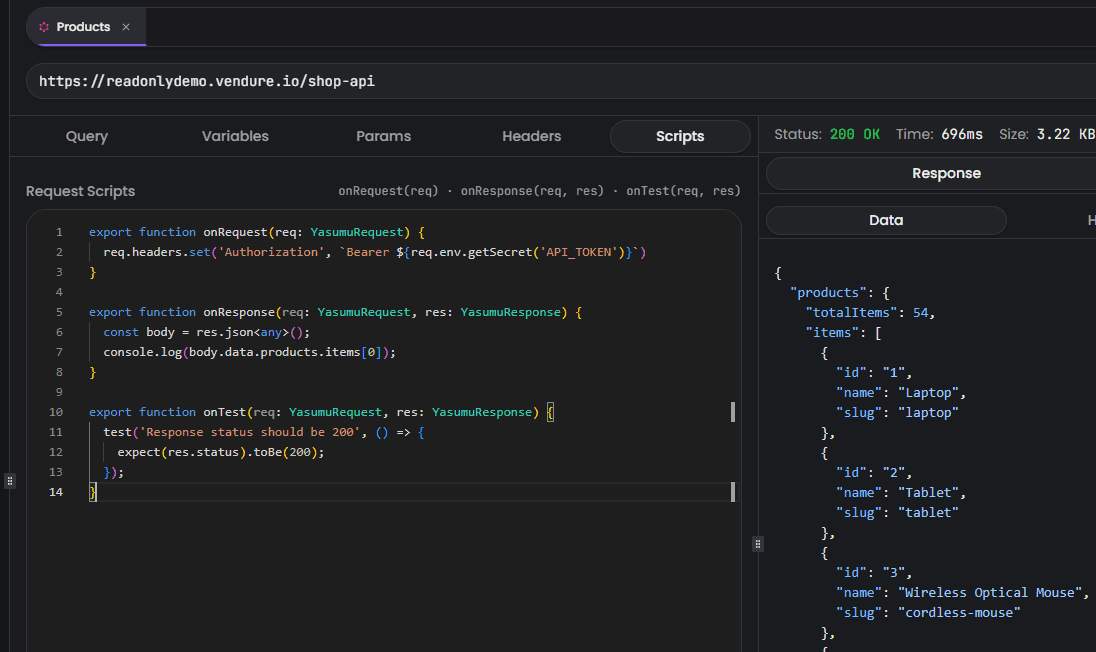Click the 'Request Scripts' heading
Screen dimensions: 1096x652
pos(80,191)
